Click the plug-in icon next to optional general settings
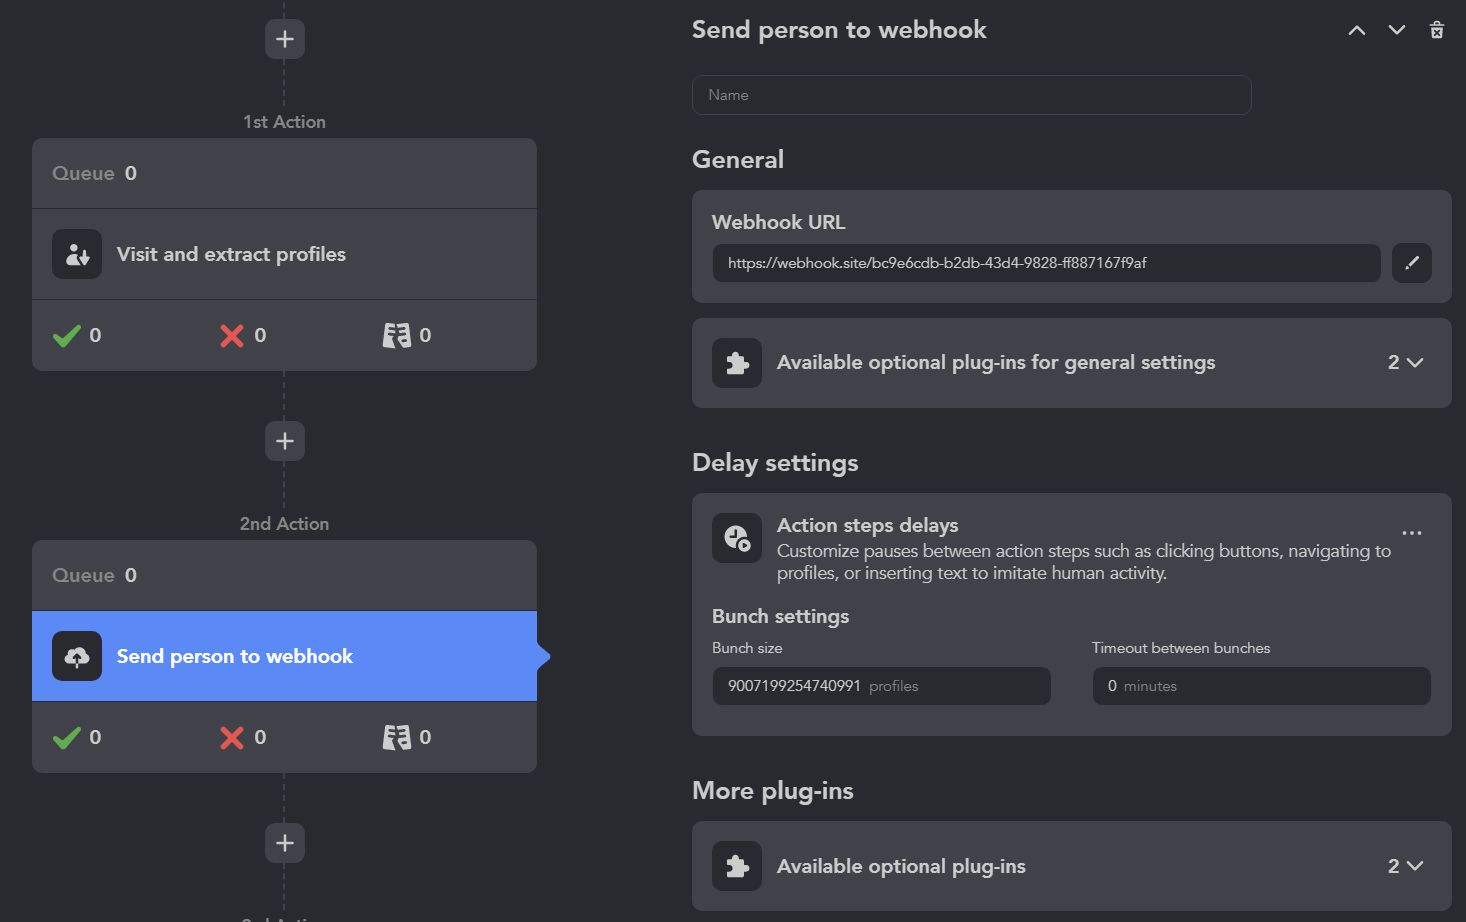Image resolution: width=1466 pixels, height=922 pixels. (x=736, y=362)
